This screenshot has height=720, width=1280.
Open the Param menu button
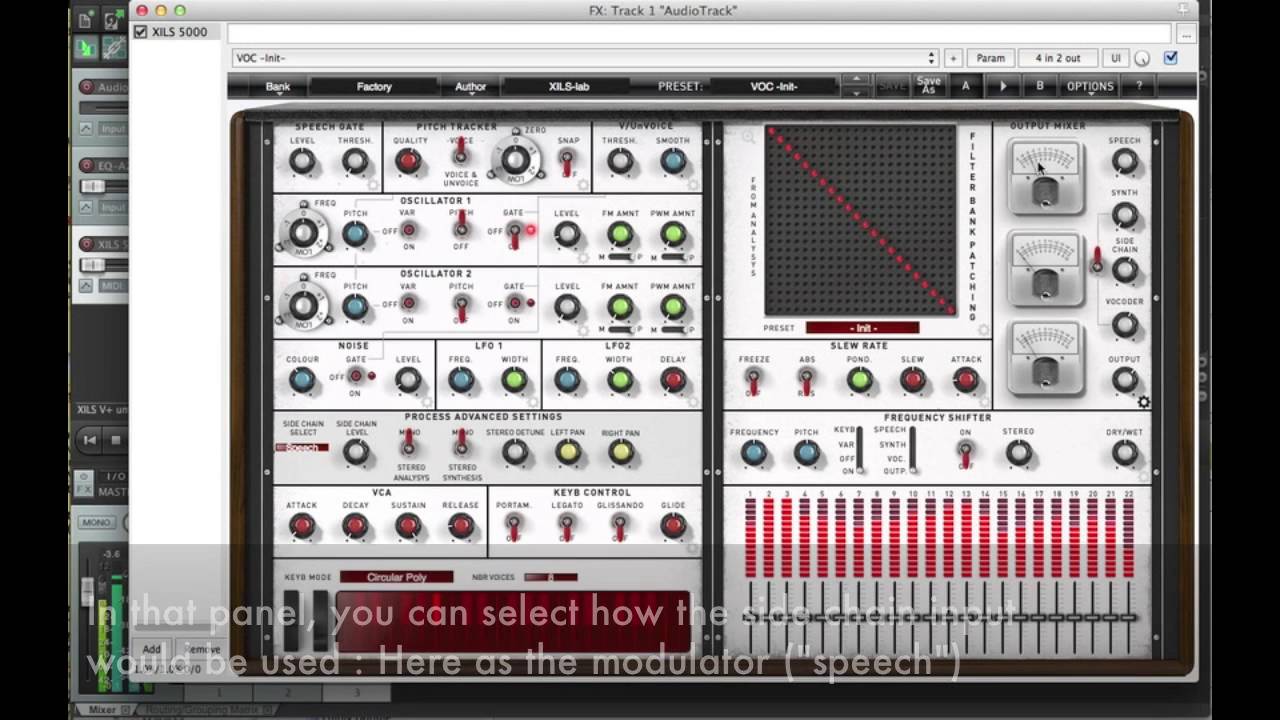pyautogui.click(x=991, y=58)
